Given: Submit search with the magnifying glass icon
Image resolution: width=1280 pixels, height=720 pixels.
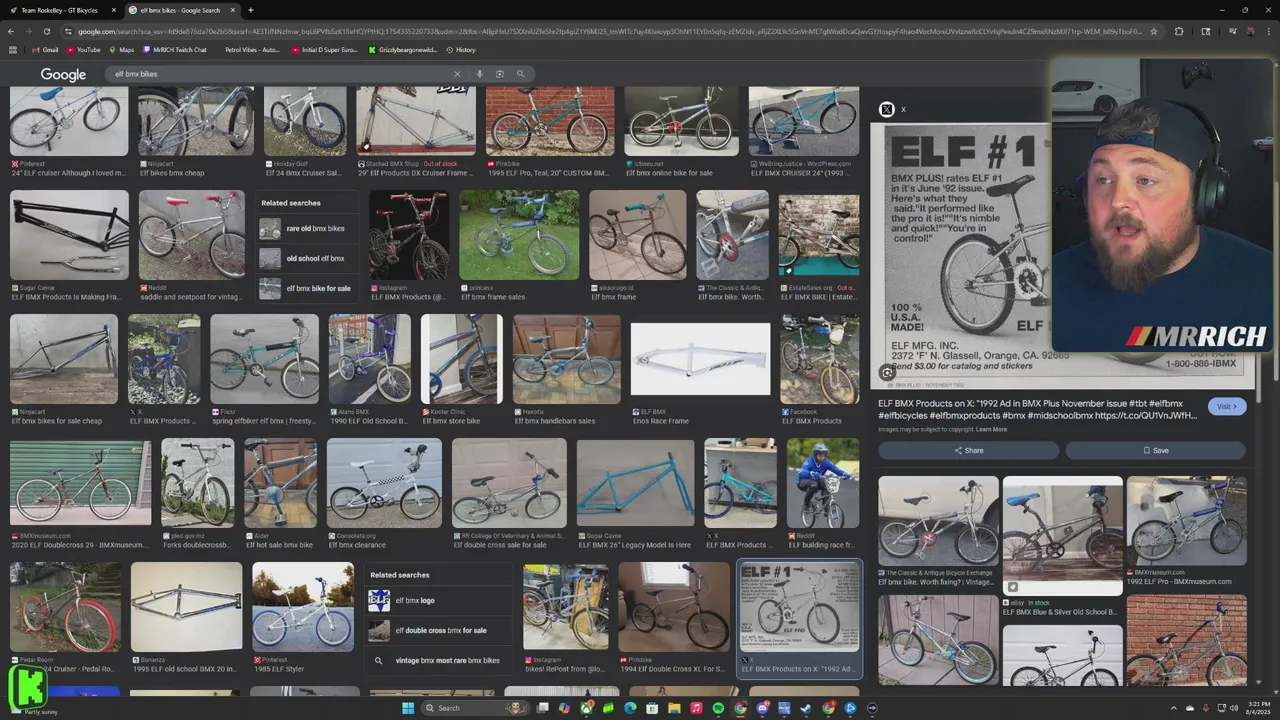Looking at the screenshot, I should (520, 74).
